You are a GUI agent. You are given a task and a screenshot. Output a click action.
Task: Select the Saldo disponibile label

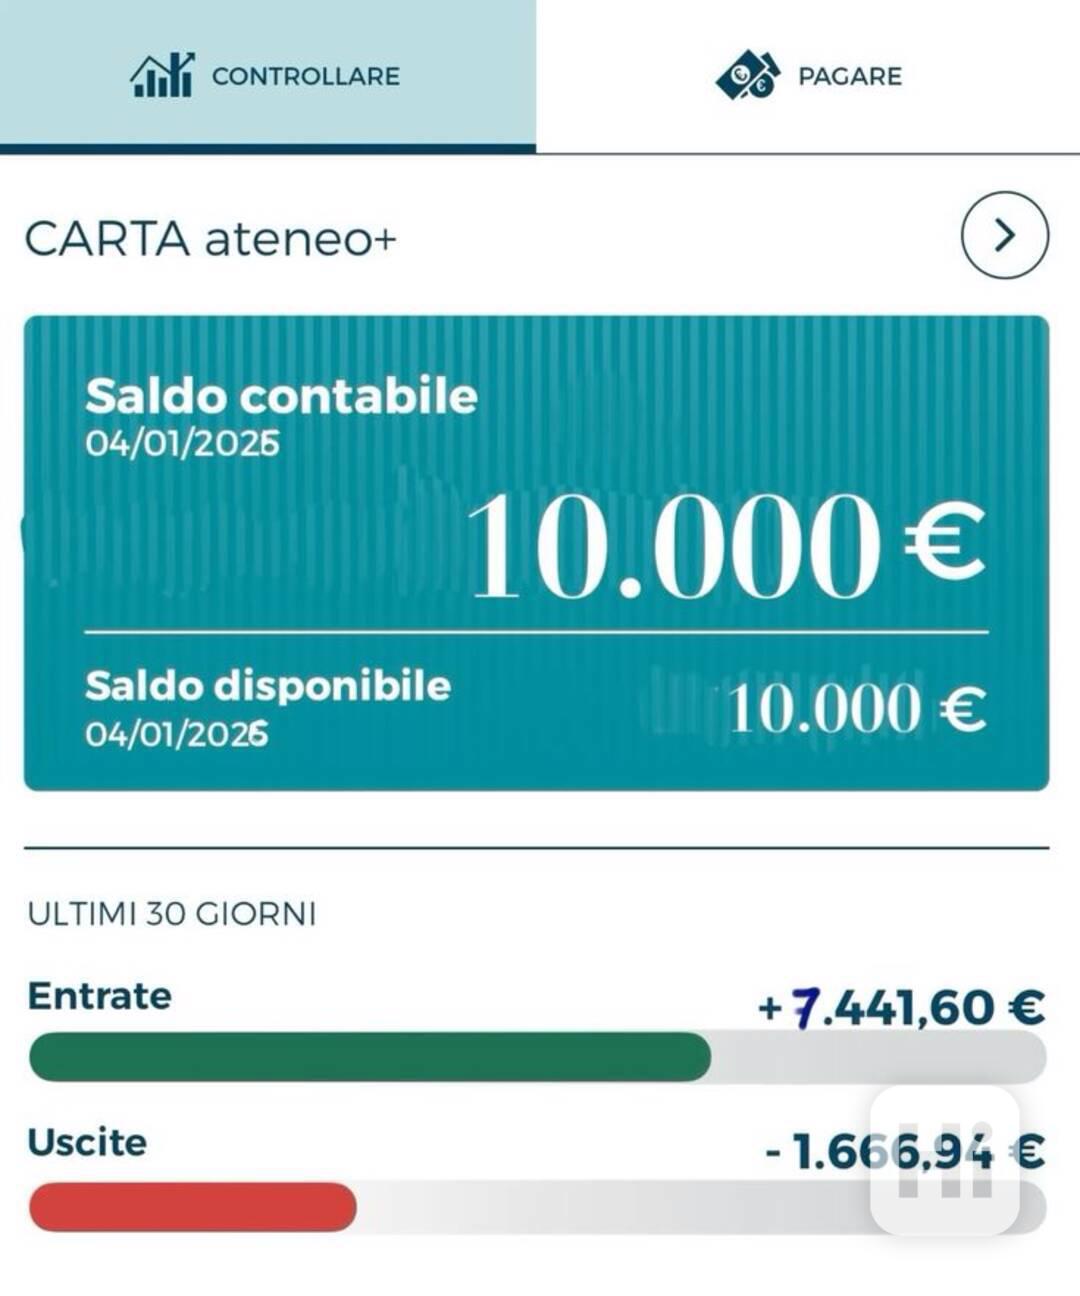click(268, 686)
